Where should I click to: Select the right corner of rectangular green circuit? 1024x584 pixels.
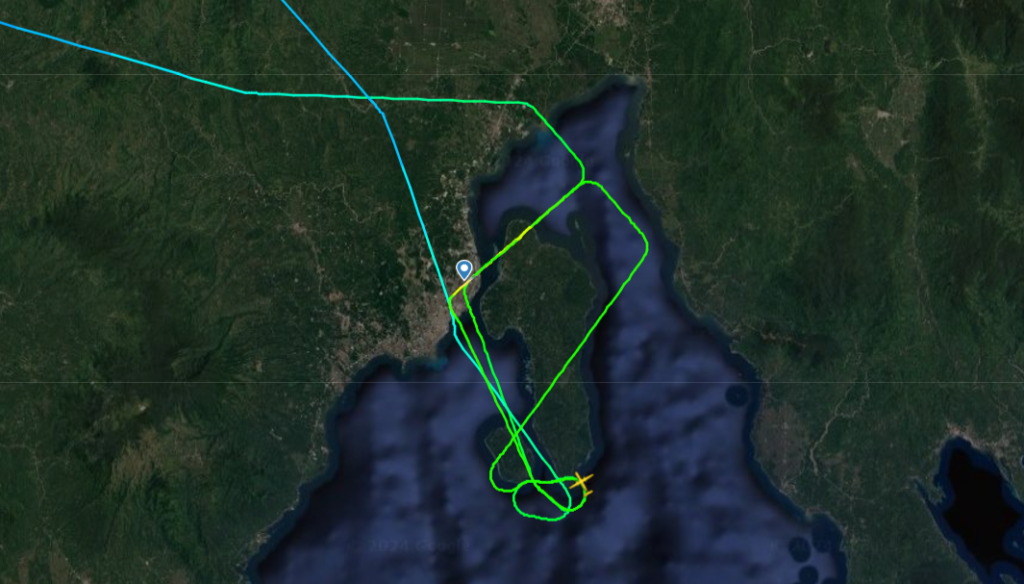pyautogui.click(x=643, y=247)
